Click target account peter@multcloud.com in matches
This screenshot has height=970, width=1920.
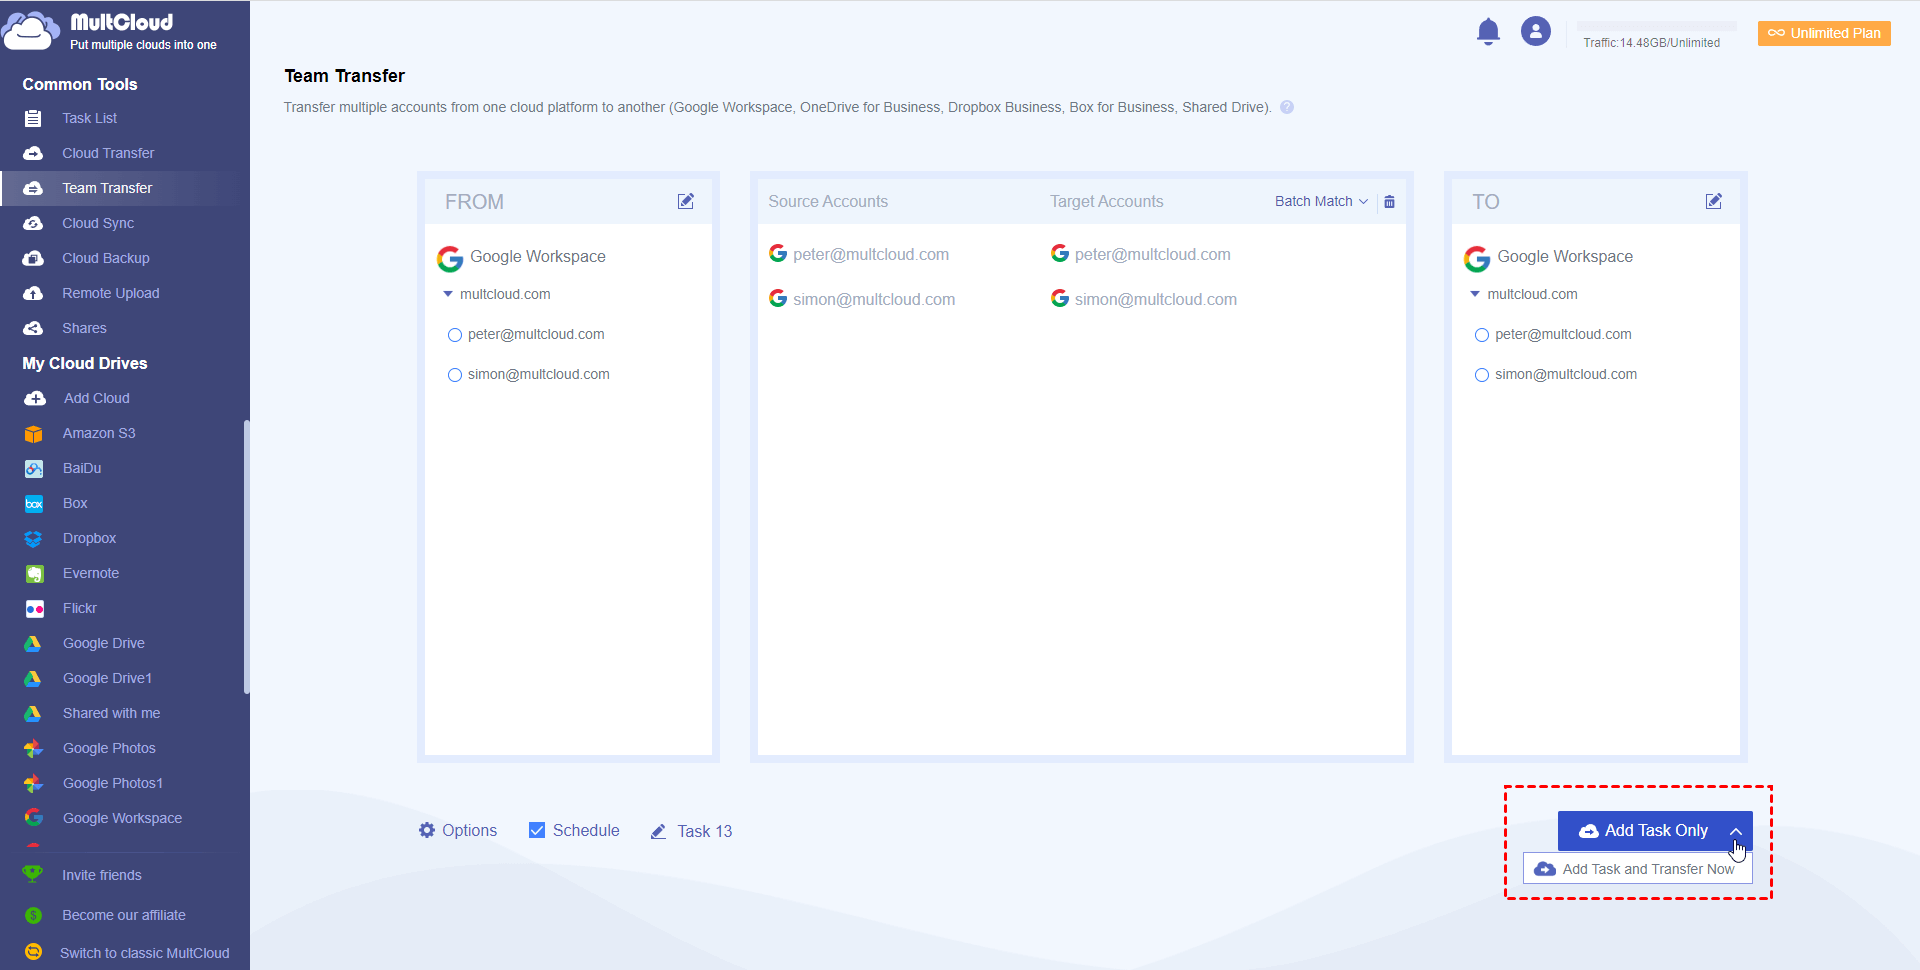[x=1153, y=254]
